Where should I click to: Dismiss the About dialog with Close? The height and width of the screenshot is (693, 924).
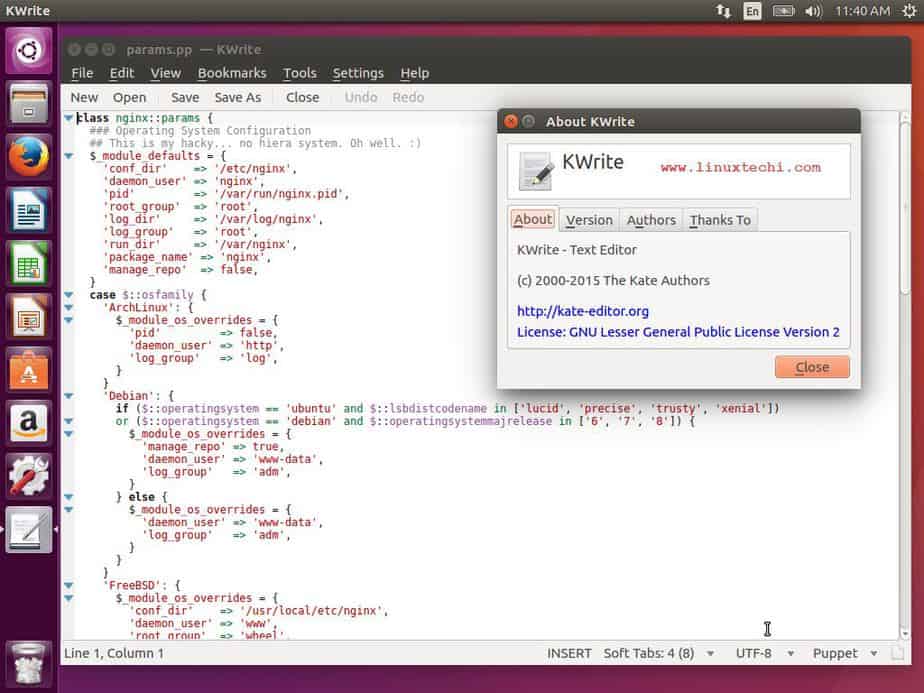pyautogui.click(x=811, y=367)
